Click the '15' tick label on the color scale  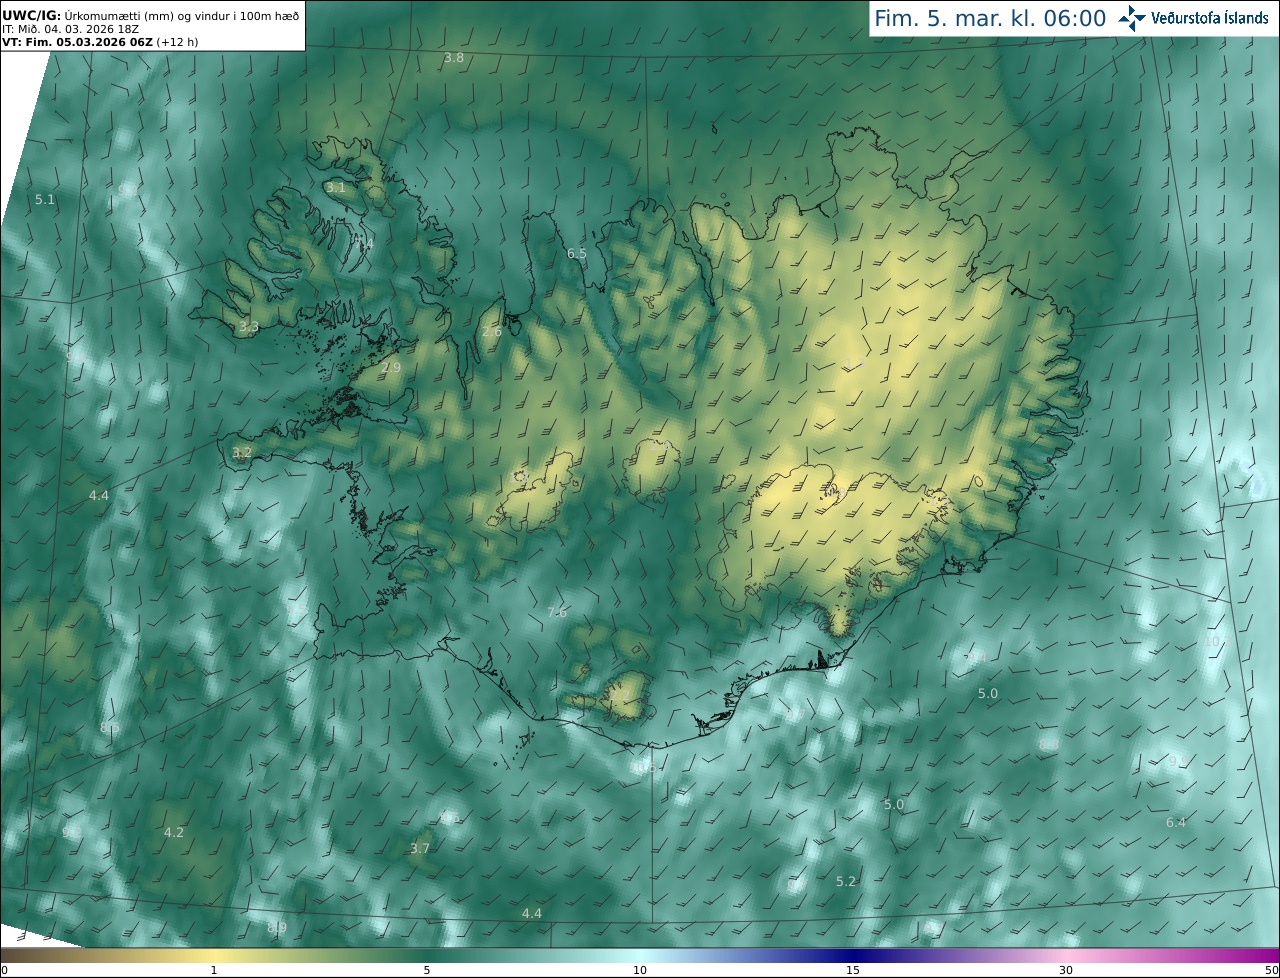[x=853, y=970]
